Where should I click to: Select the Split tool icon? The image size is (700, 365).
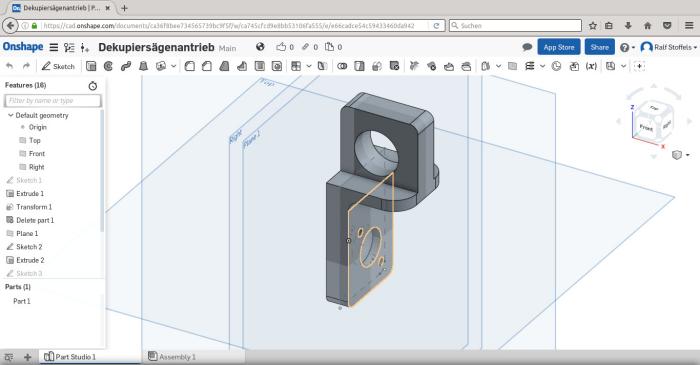click(x=359, y=66)
